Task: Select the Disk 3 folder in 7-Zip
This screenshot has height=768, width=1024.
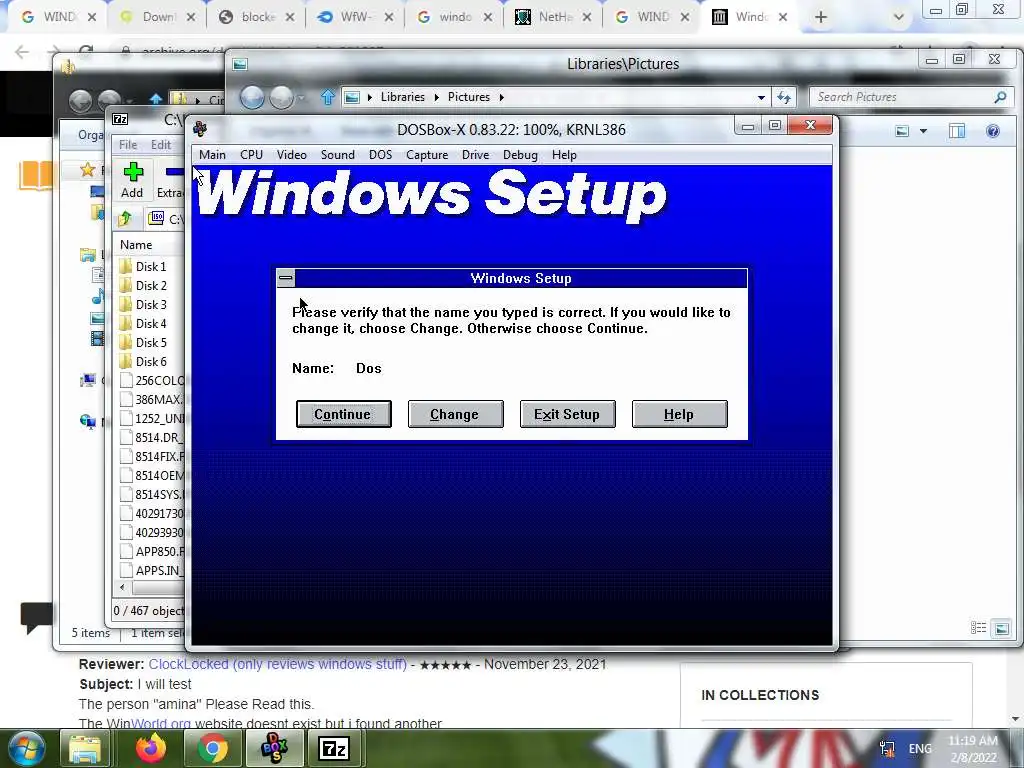Action: click(151, 304)
